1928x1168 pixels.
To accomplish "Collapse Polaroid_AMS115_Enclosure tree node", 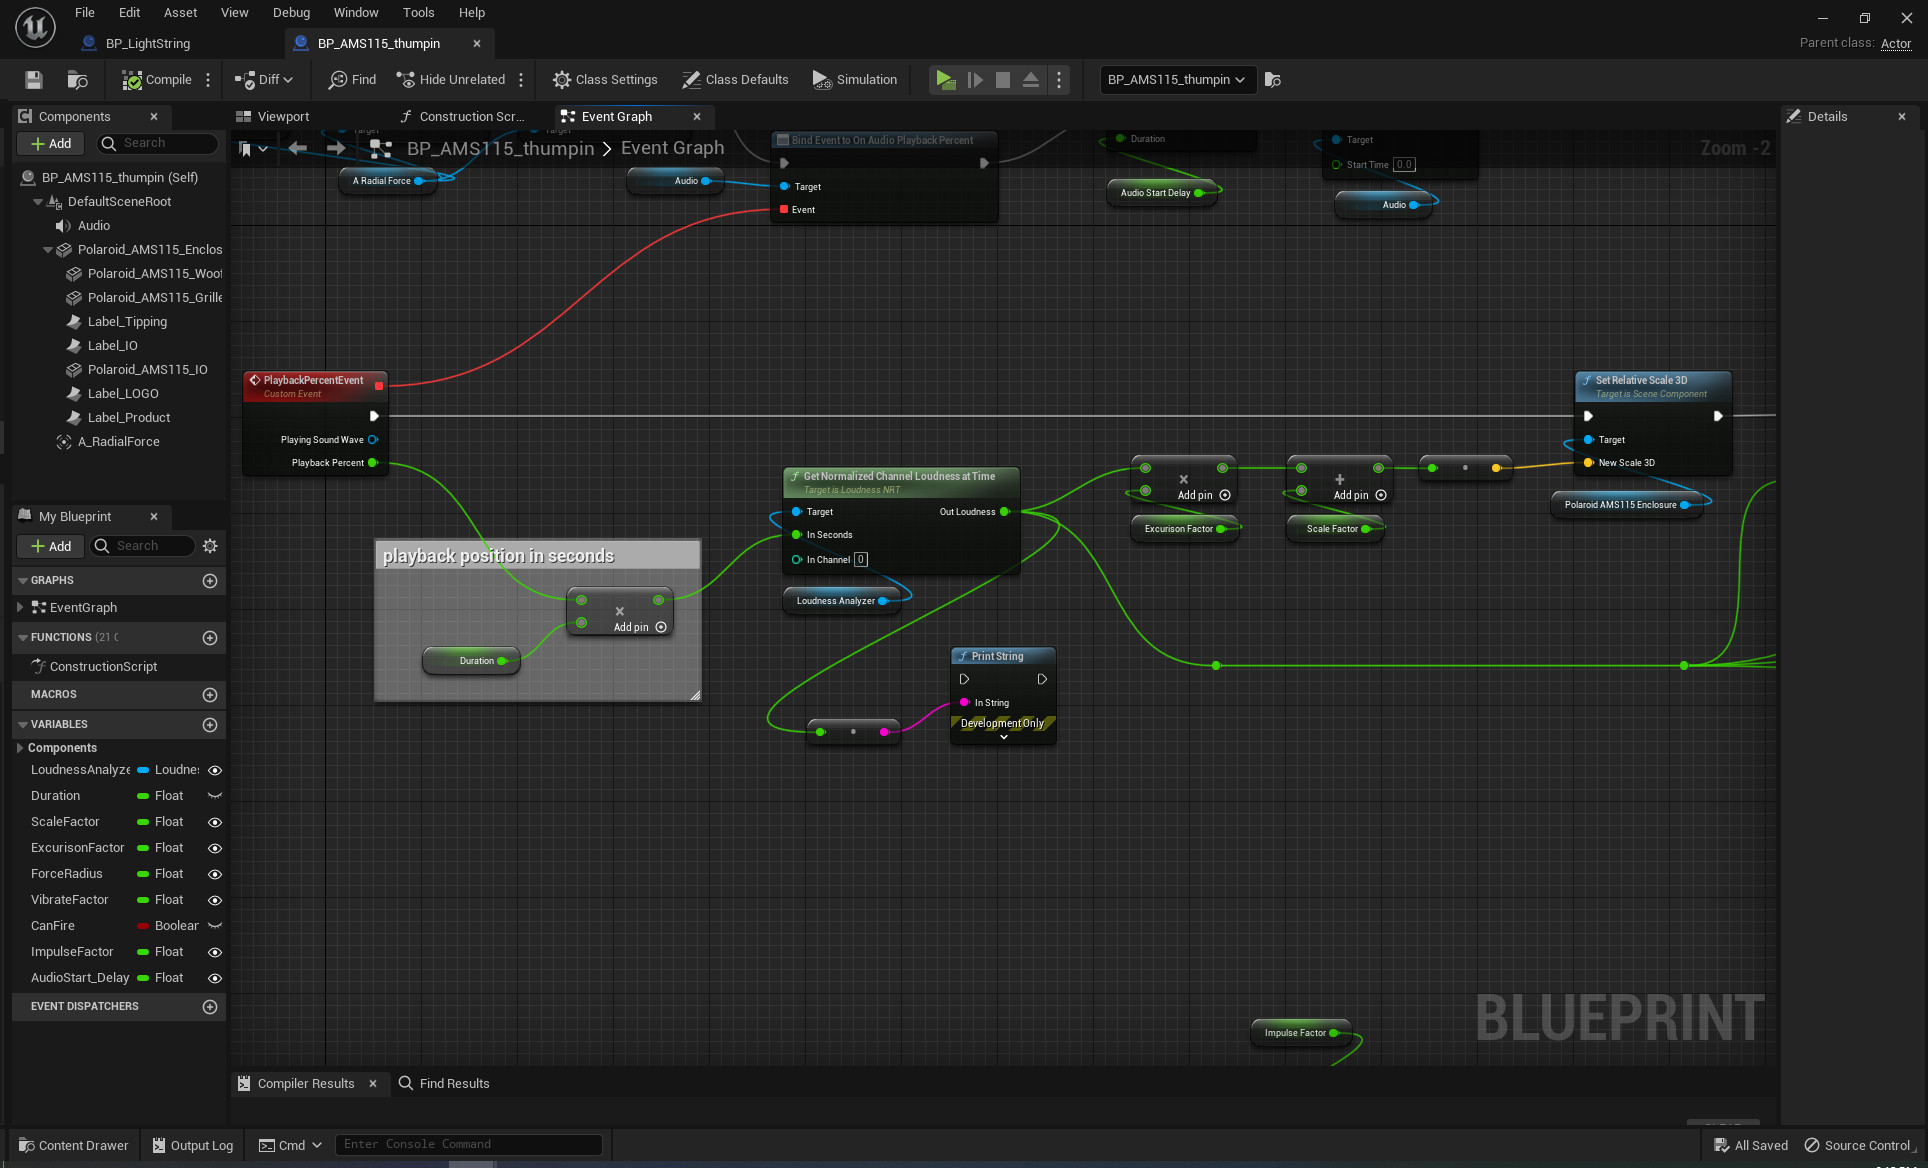I will (x=48, y=250).
